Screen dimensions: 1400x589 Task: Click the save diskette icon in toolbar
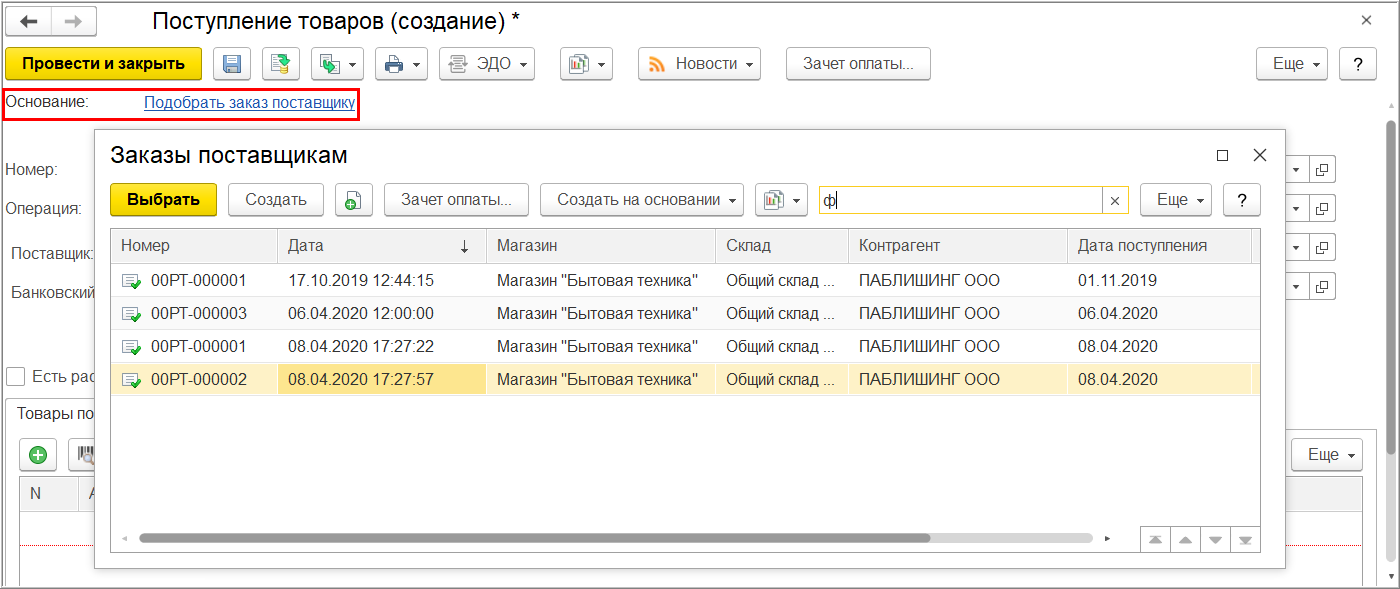pyautogui.click(x=231, y=64)
